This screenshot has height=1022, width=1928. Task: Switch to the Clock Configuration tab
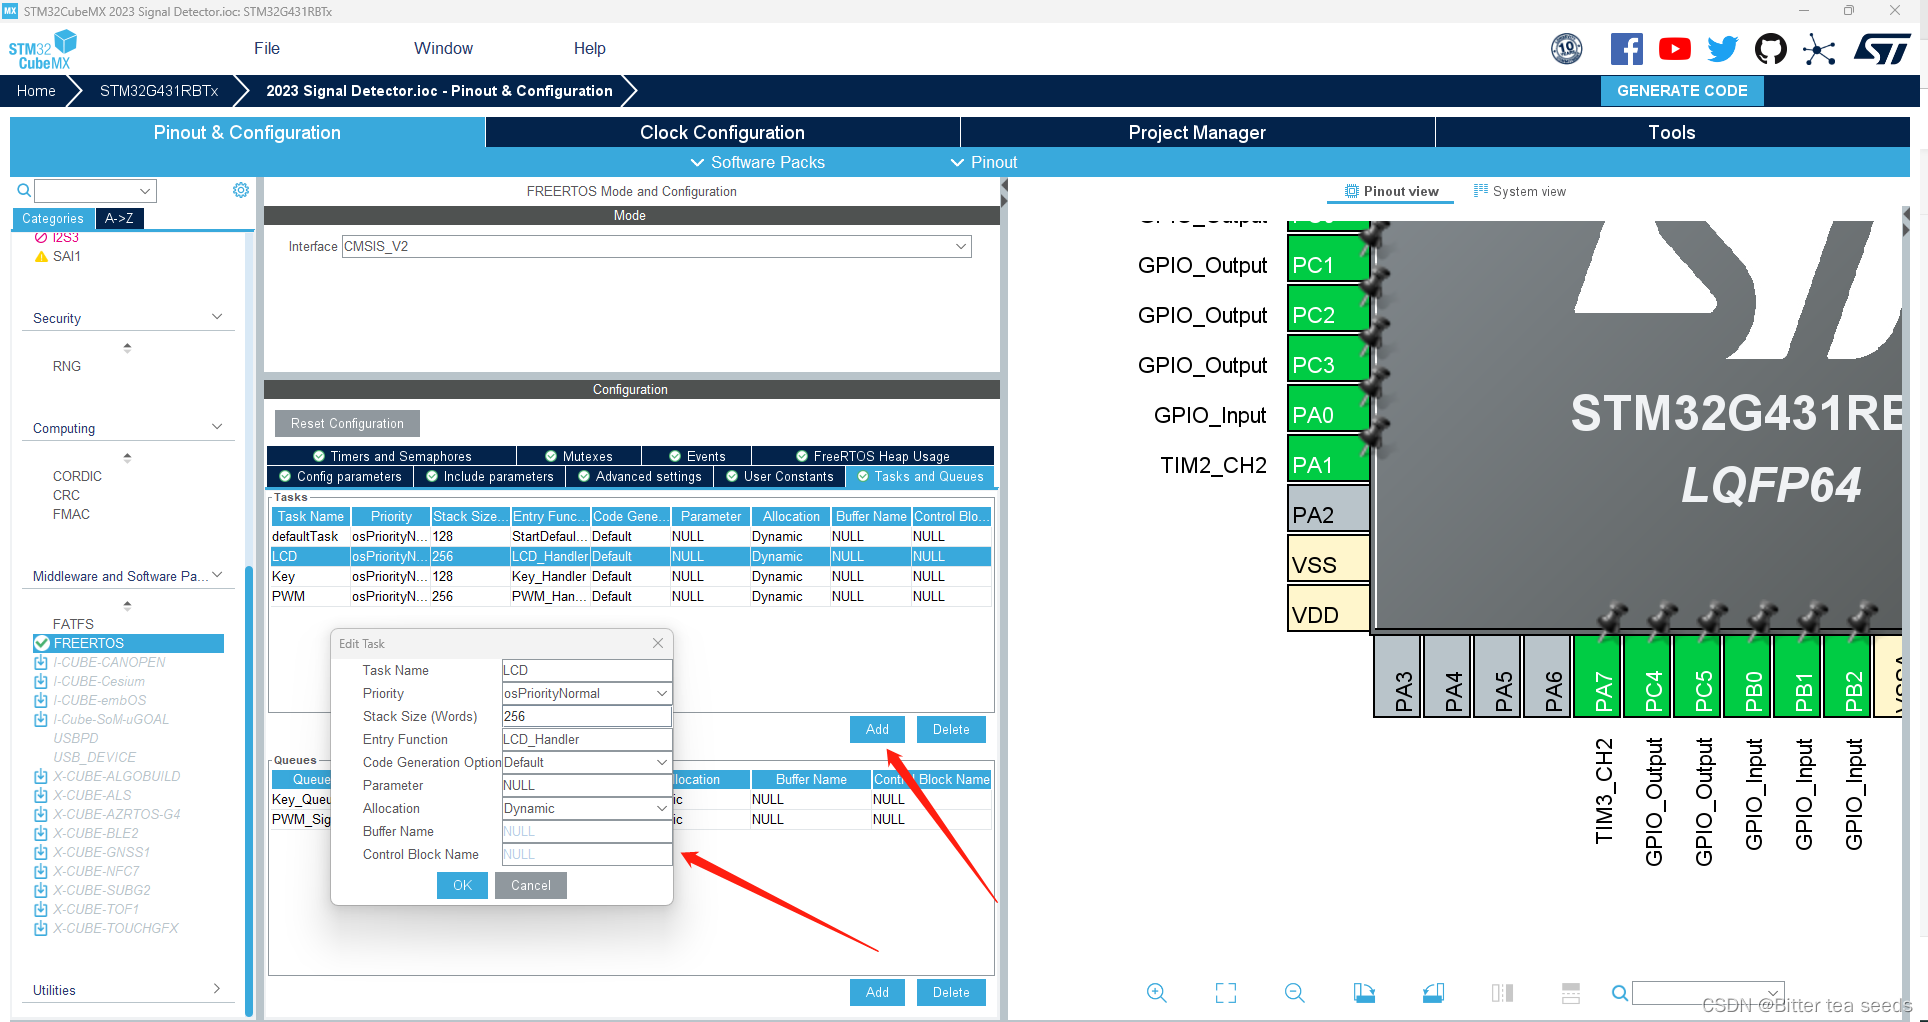722,132
